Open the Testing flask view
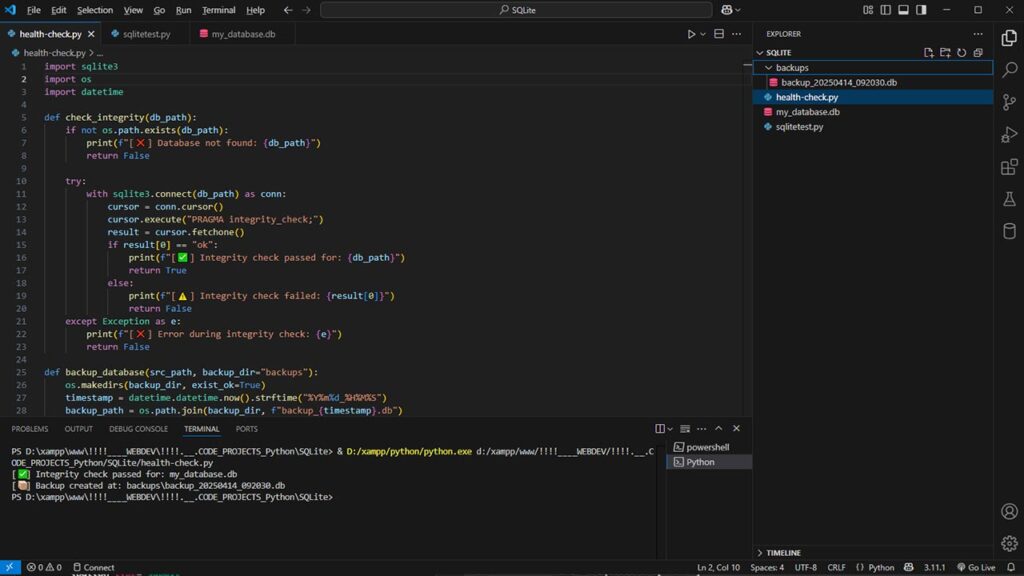Image resolution: width=1024 pixels, height=576 pixels. point(1009,199)
